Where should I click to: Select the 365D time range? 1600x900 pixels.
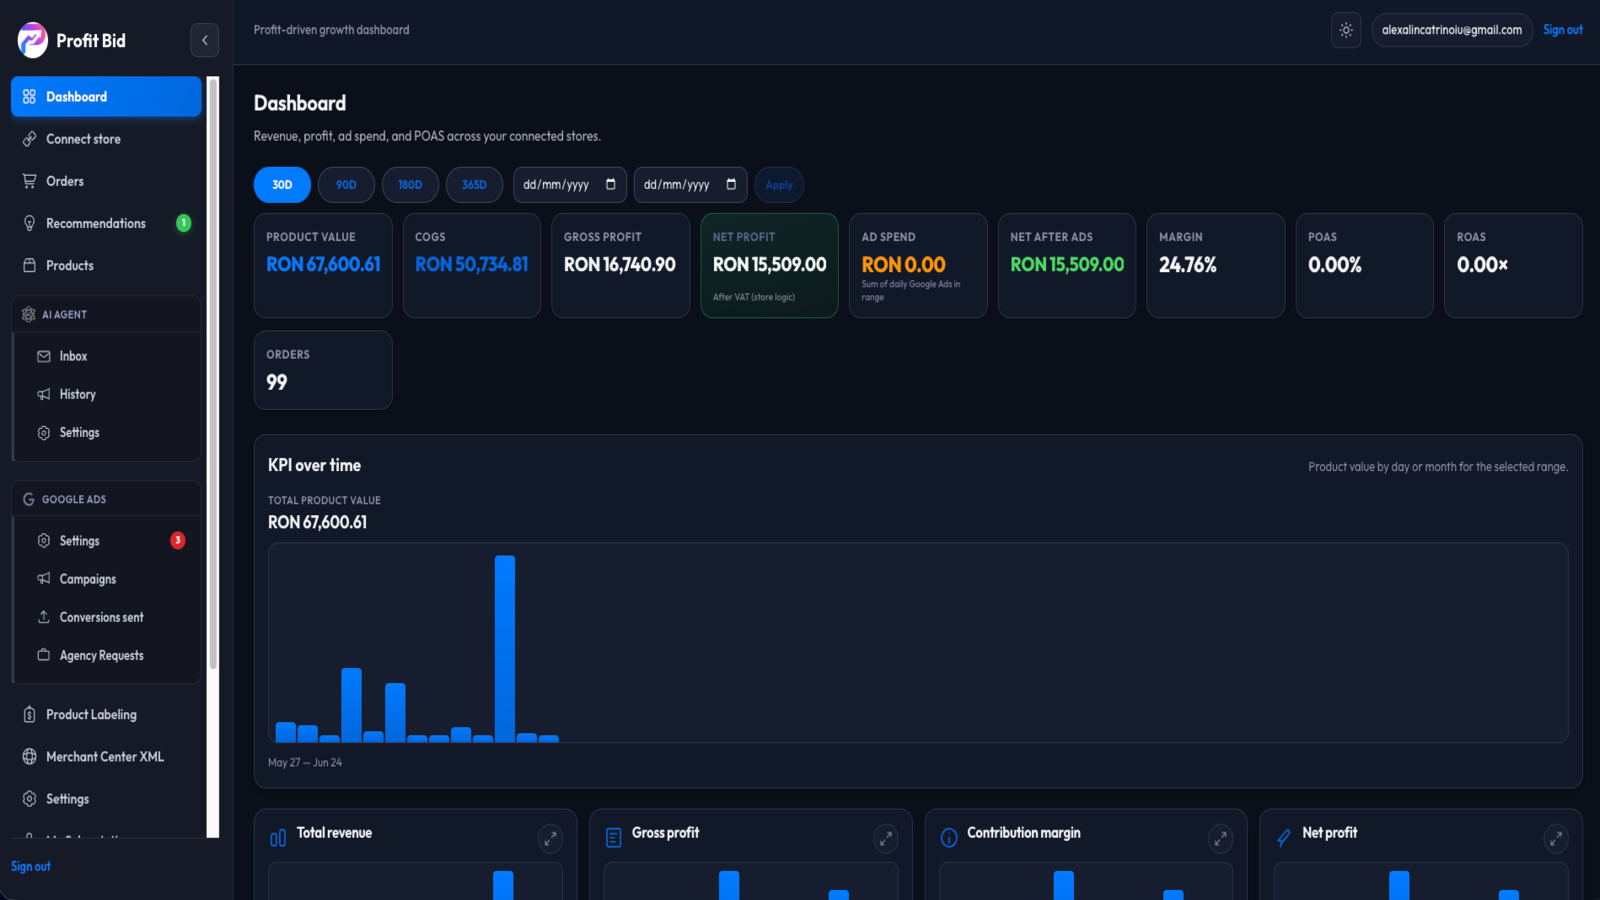pyautogui.click(x=474, y=185)
